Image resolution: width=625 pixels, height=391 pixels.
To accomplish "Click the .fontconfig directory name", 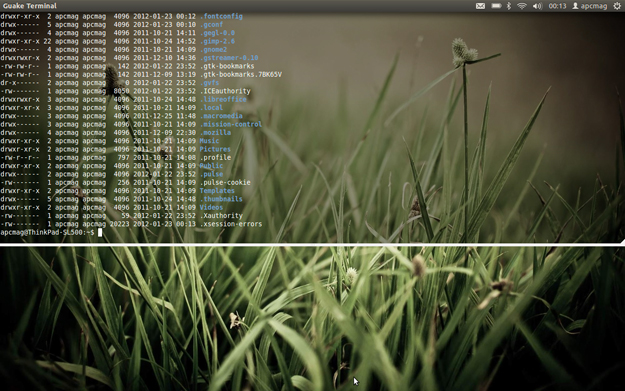I will (x=221, y=16).
